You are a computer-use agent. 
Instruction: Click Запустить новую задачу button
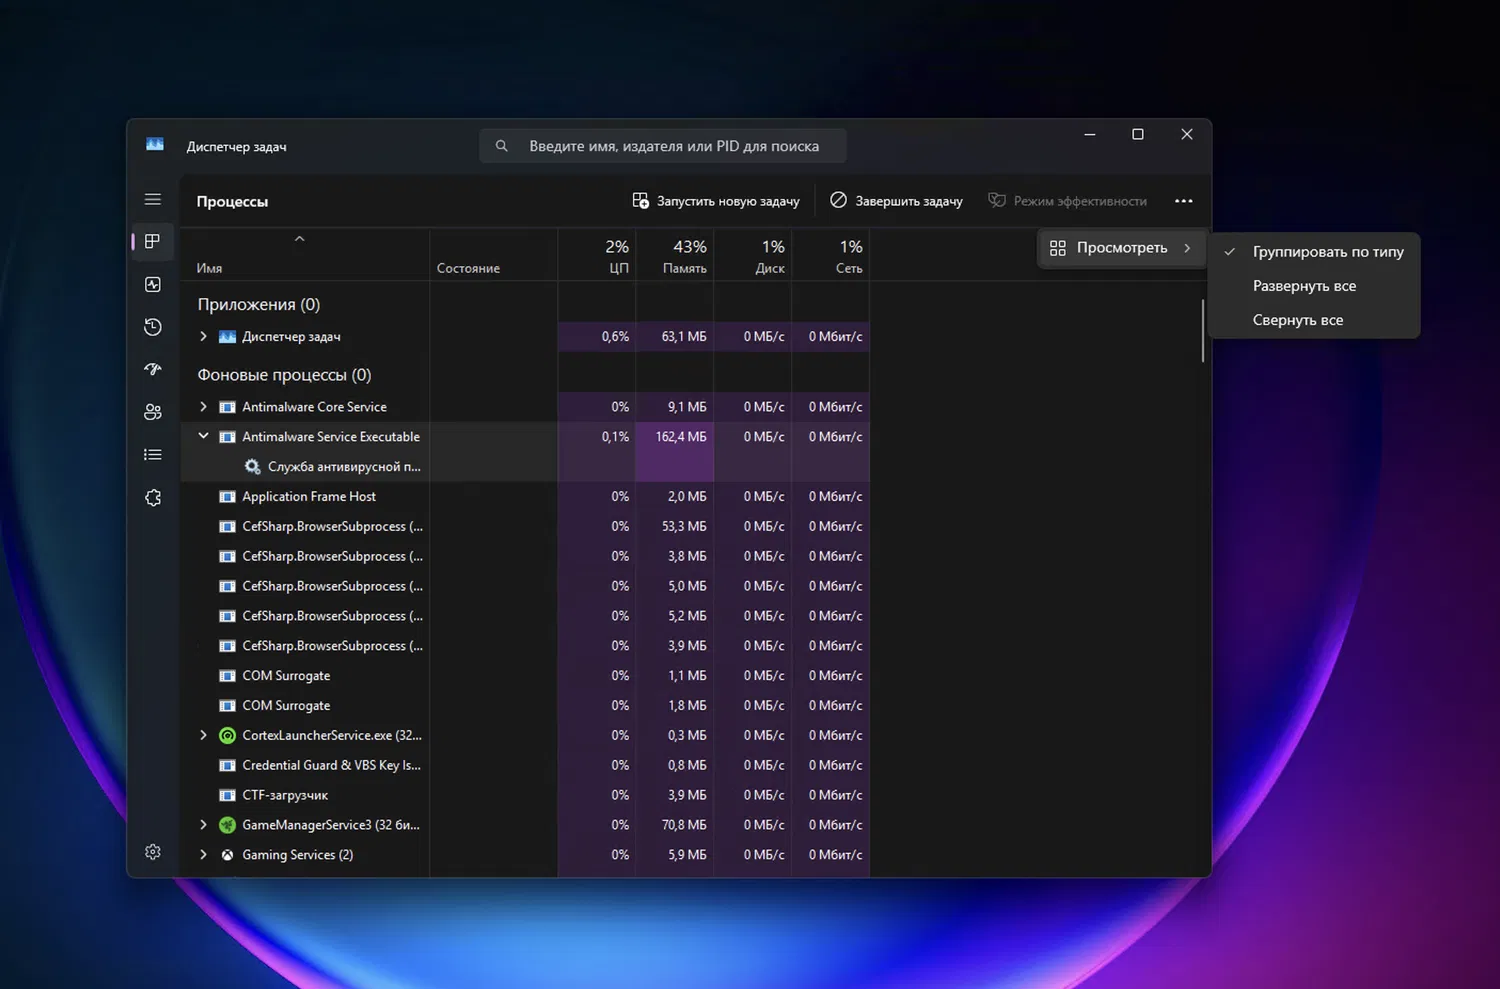(x=716, y=201)
